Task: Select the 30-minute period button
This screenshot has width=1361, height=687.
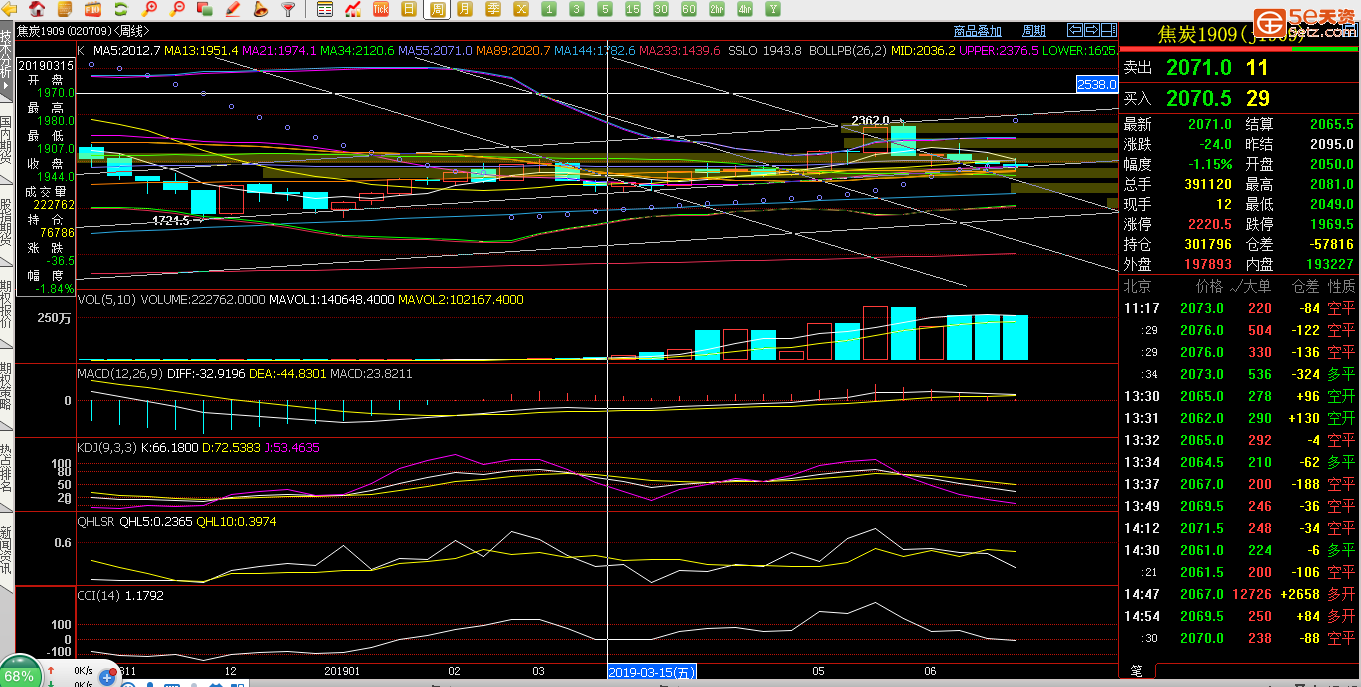Action: coord(661,9)
